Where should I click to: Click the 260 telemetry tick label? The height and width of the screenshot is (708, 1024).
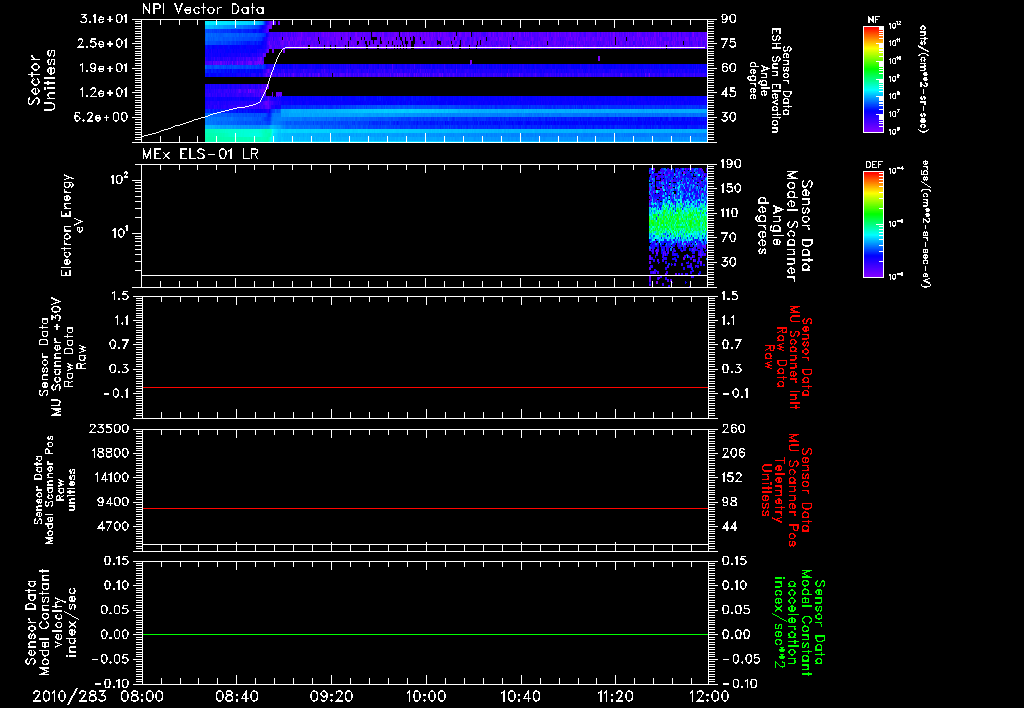coord(733,428)
